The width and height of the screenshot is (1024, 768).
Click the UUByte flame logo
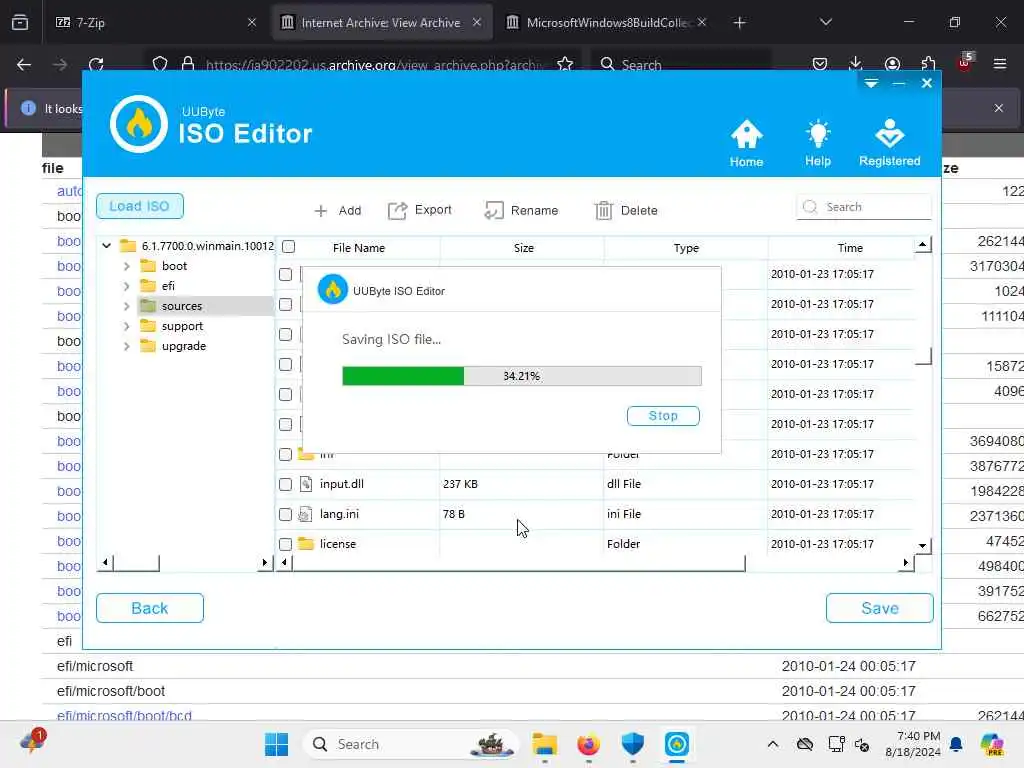[138, 124]
